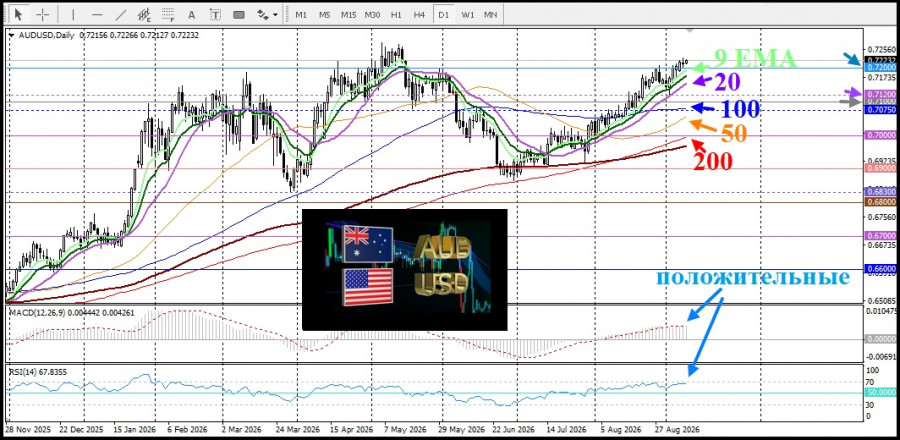Click the AUD USD flags image
The height and width of the screenshot is (440, 900).
pyautogui.click(x=405, y=270)
